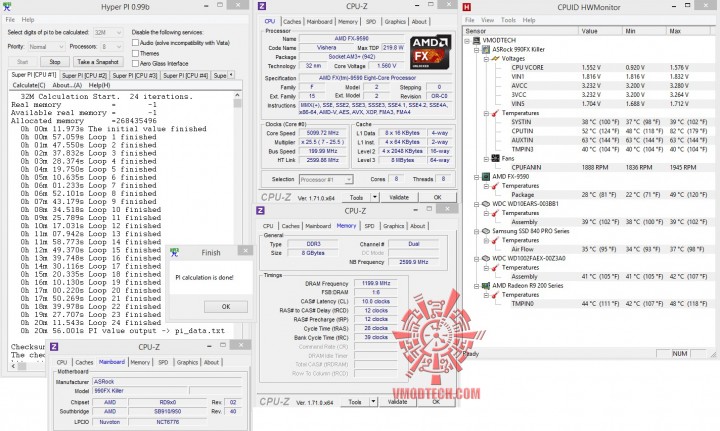Click the Hyper PI app icon in title bar
The image size is (720, 431).
pos(6,6)
